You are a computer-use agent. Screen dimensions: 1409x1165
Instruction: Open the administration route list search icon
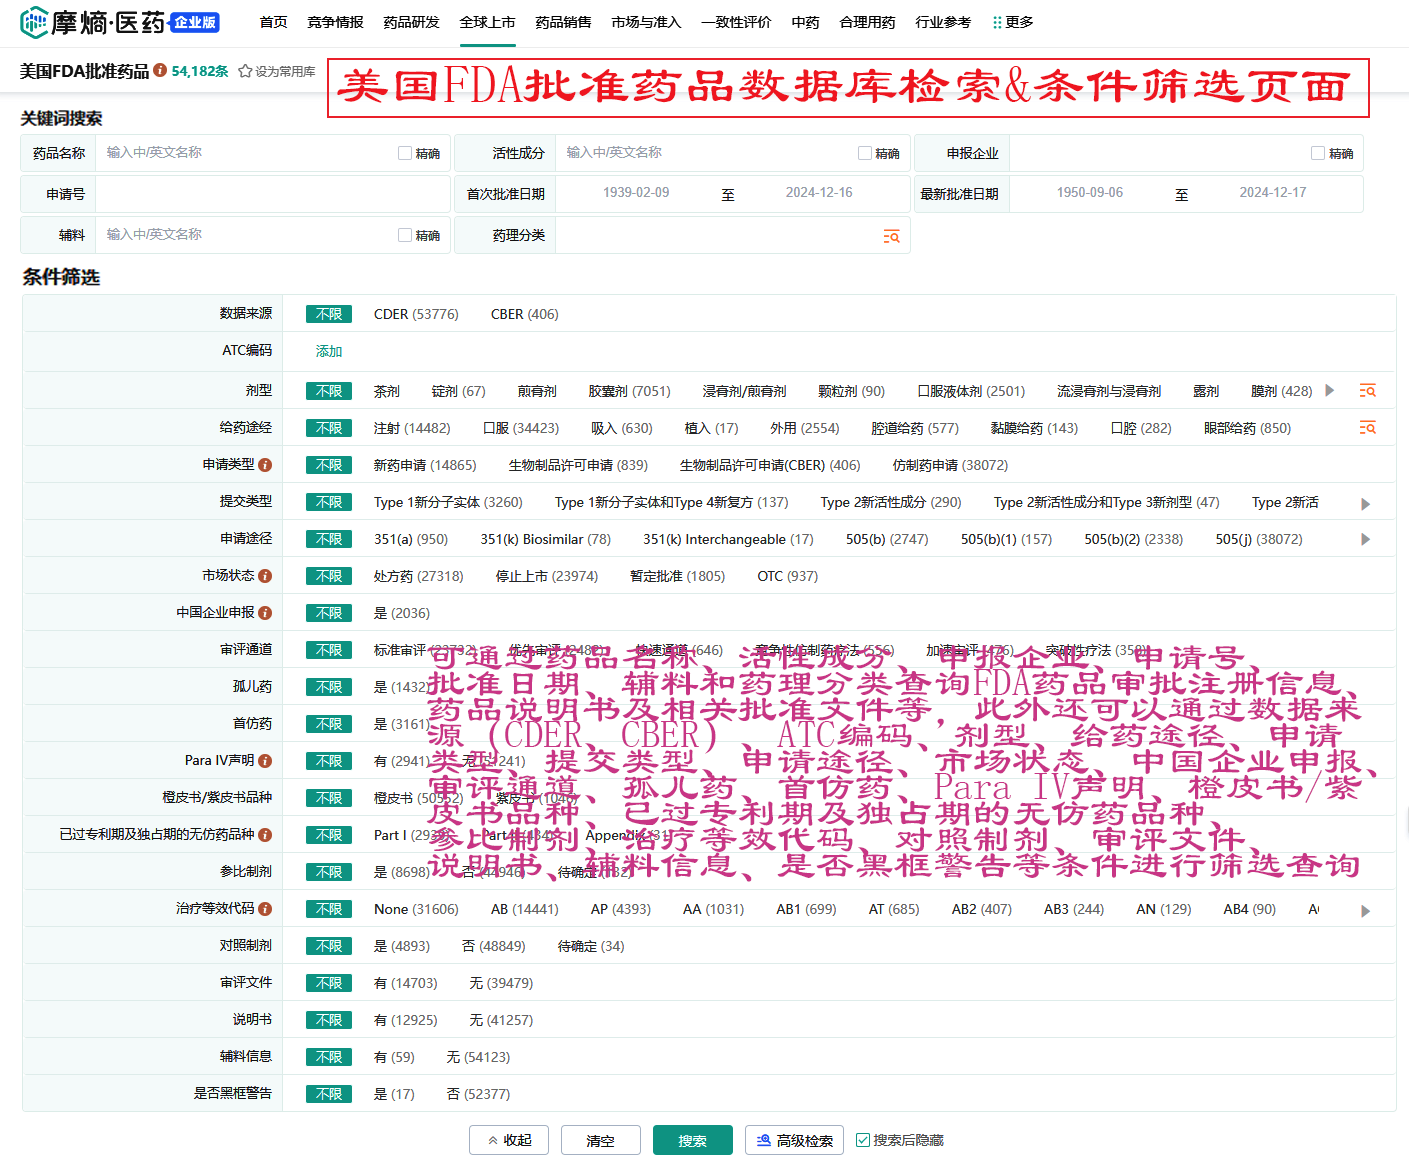click(1367, 428)
